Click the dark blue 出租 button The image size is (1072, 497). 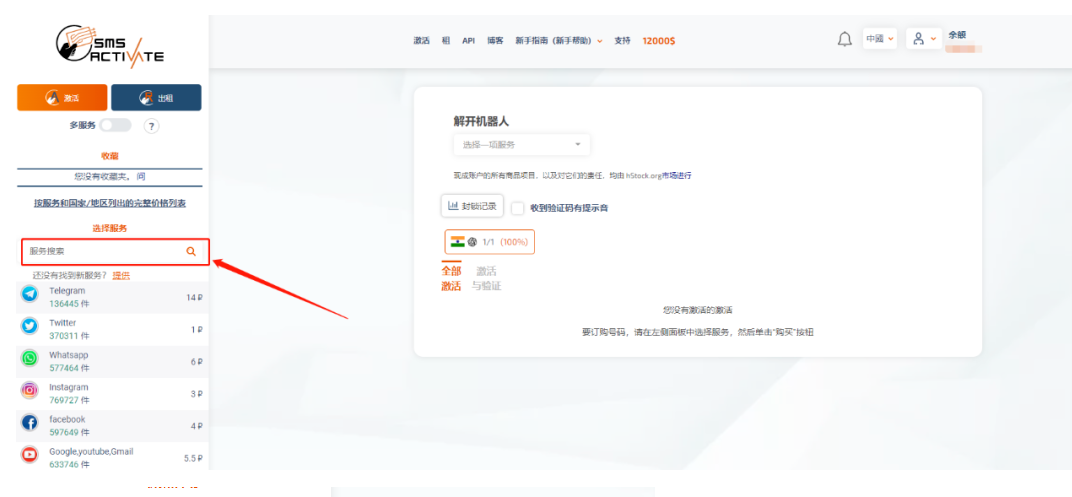tap(156, 98)
